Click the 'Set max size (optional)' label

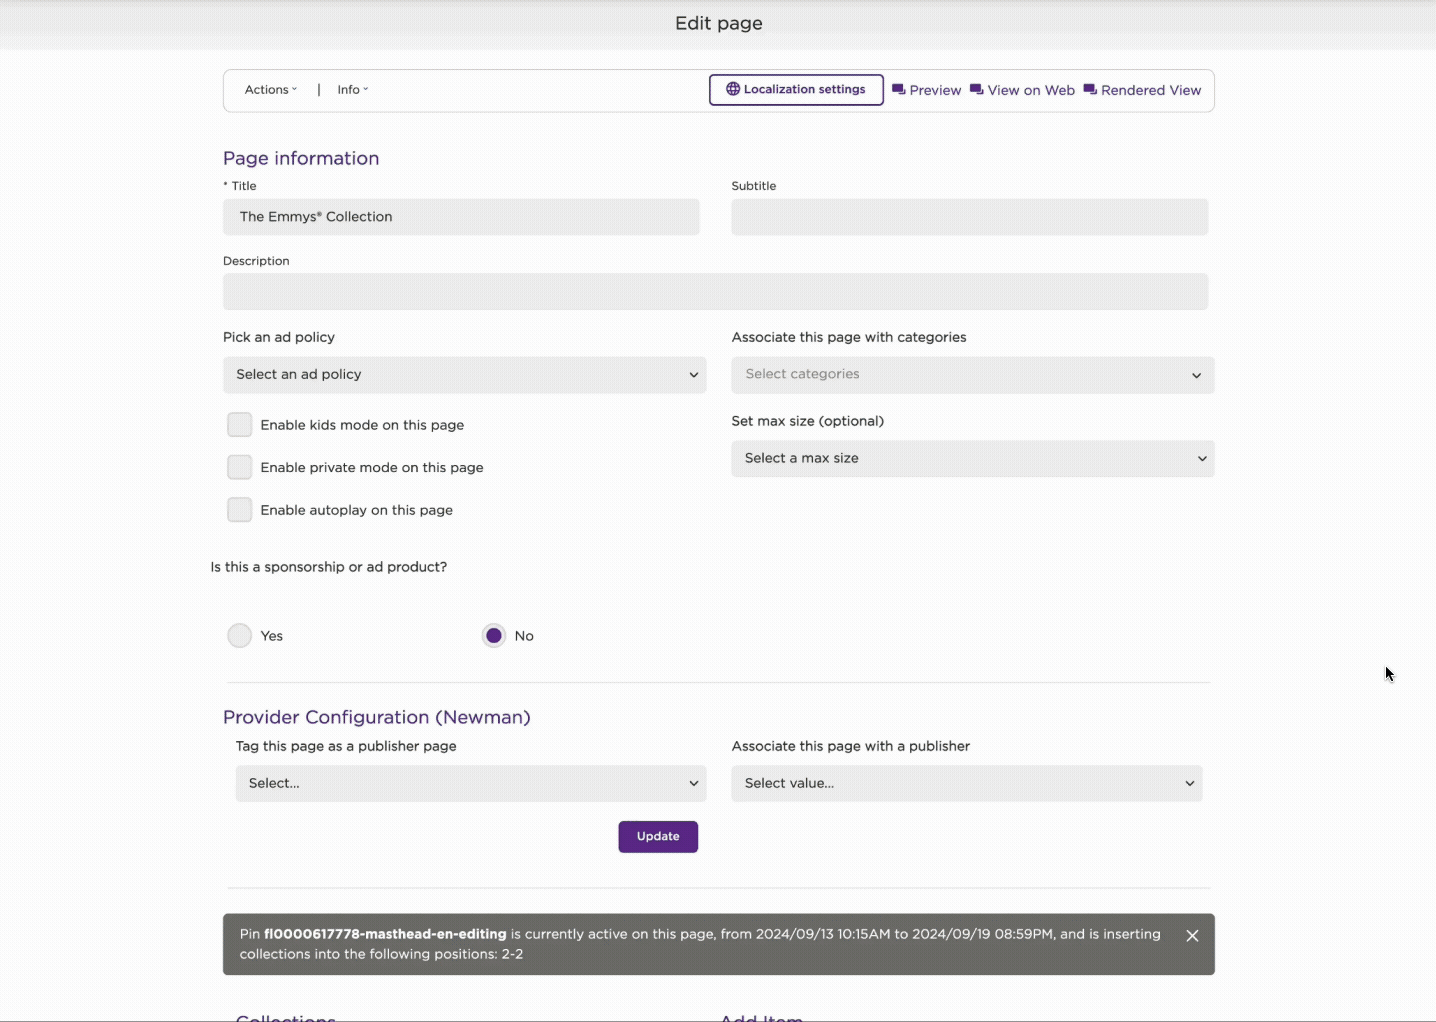(808, 421)
